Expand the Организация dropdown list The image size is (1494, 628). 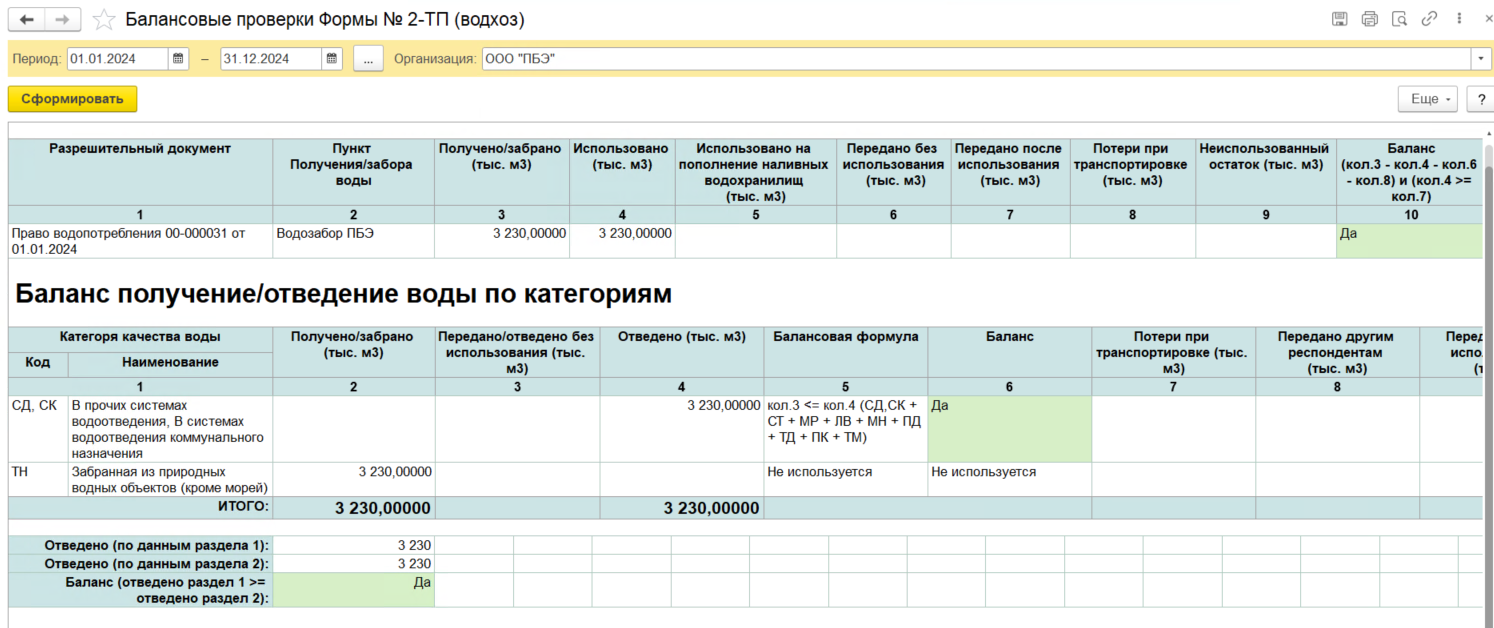point(1480,59)
